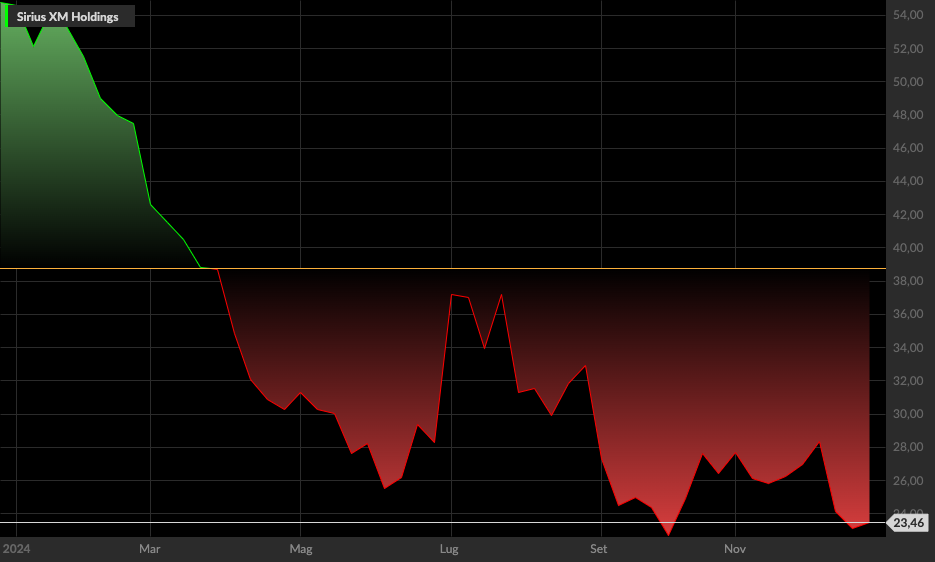Click the Sirius XM Holdings legend label

(x=67, y=17)
